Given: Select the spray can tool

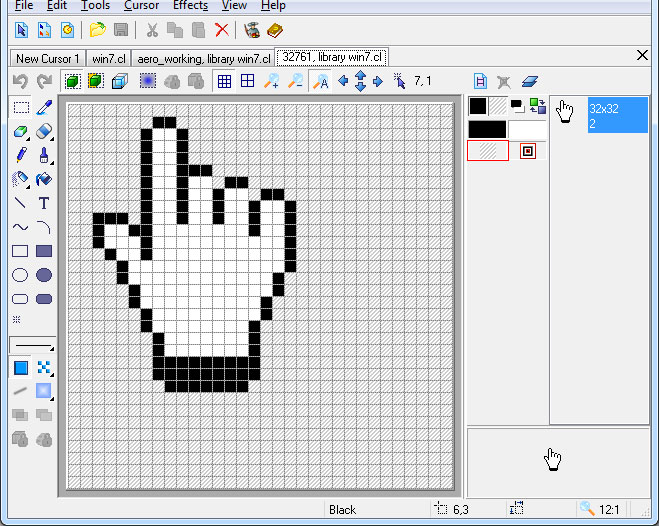Looking at the screenshot, I should point(21,179).
